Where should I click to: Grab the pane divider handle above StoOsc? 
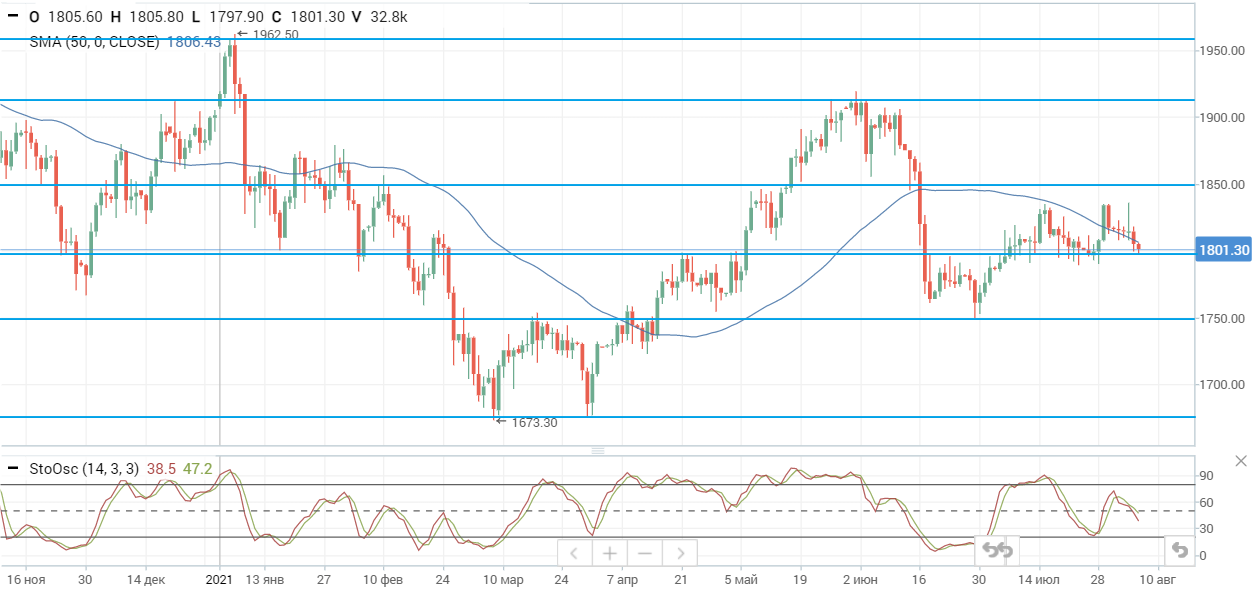point(598,451)
